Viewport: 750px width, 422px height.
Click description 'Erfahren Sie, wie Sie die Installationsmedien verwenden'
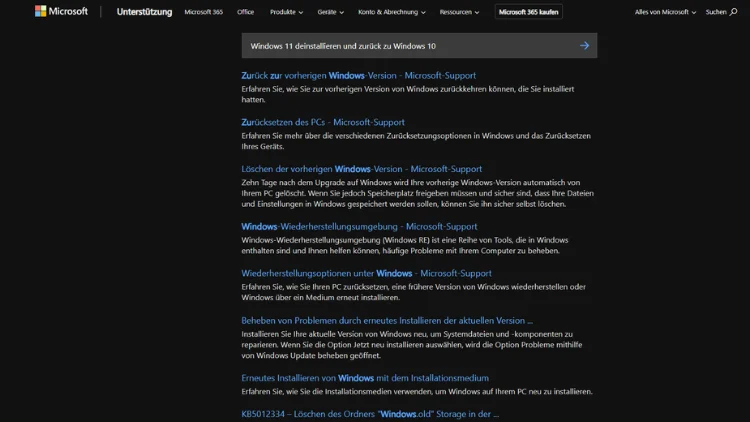coord(417,391)
